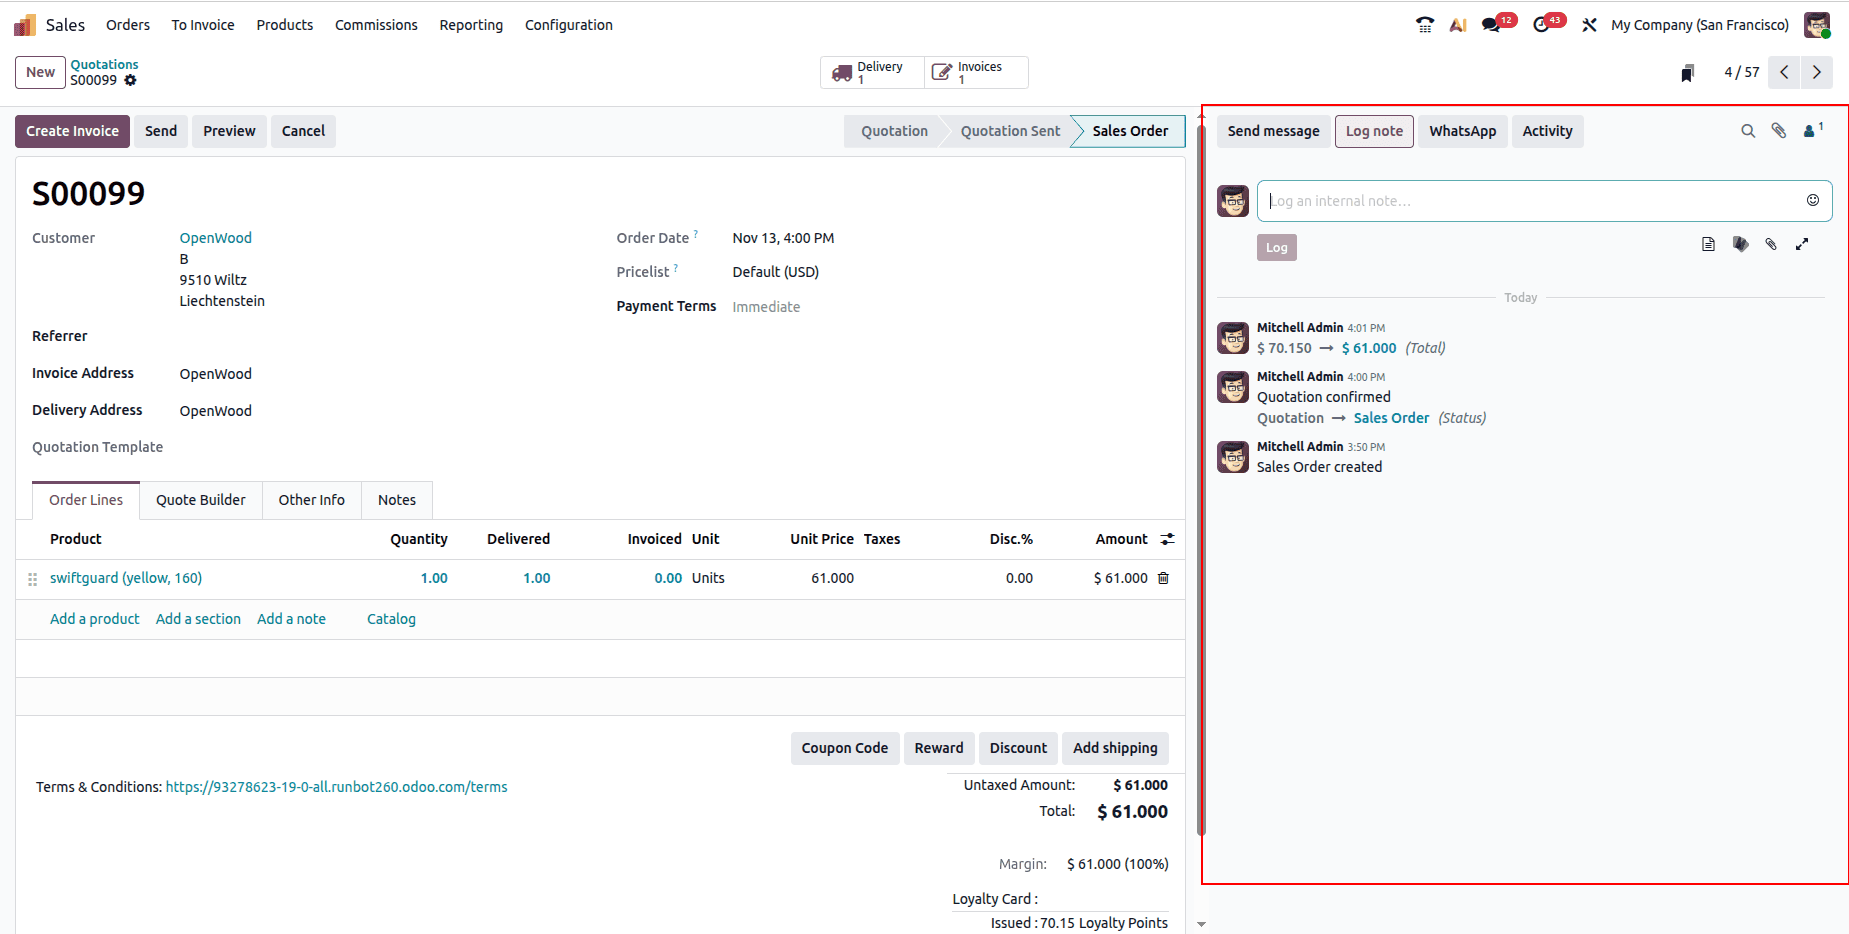Search messages with the chatter magnifier icon

(x=1748, y=130)
